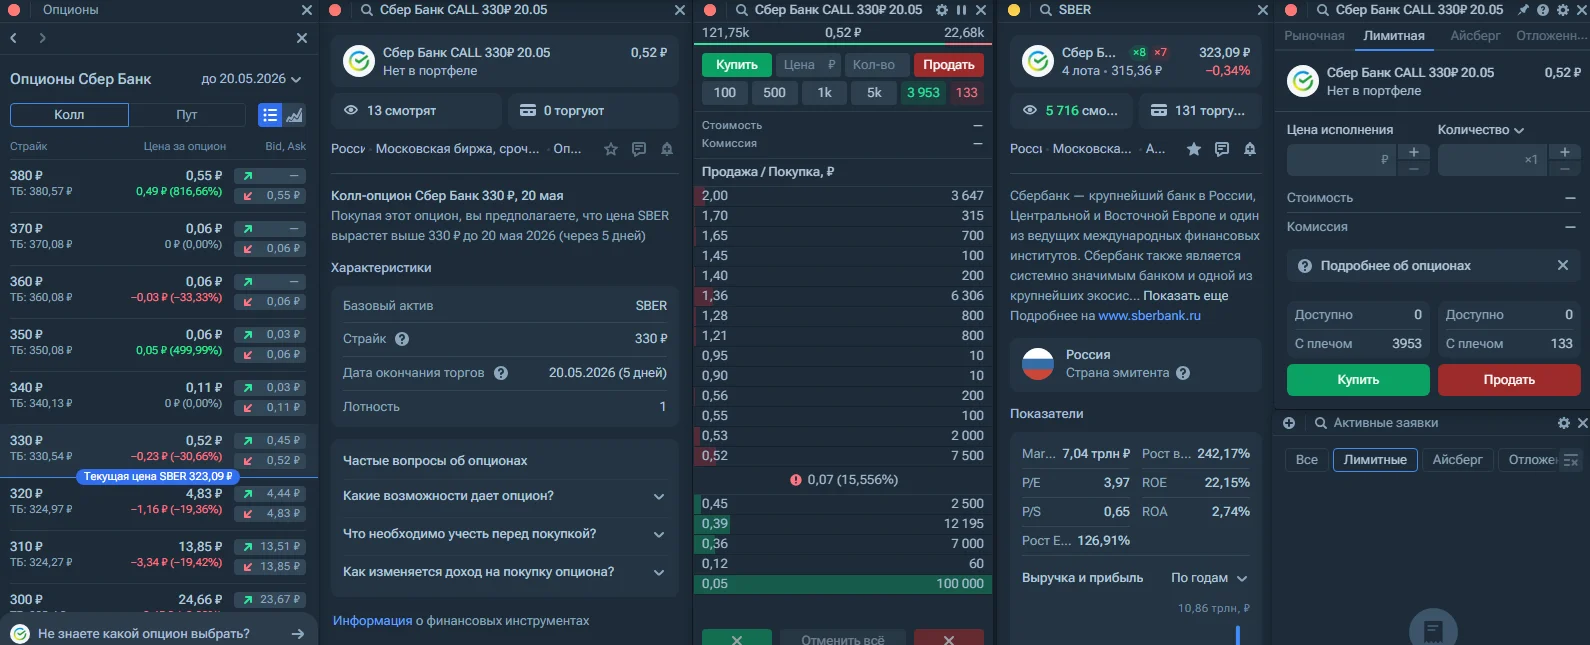
Task: Click Продать in the order book
Action: coord(949,65)
